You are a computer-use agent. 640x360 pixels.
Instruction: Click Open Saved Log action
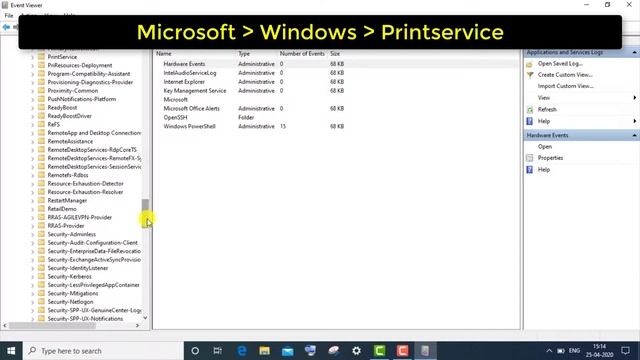coord(560,64)
